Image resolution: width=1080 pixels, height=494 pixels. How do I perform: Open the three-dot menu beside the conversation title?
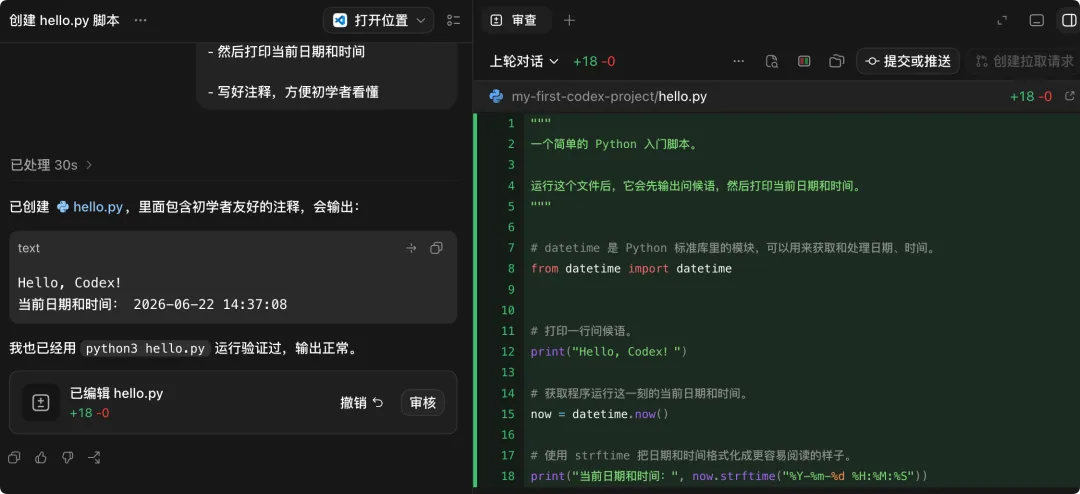coord(141,20)
